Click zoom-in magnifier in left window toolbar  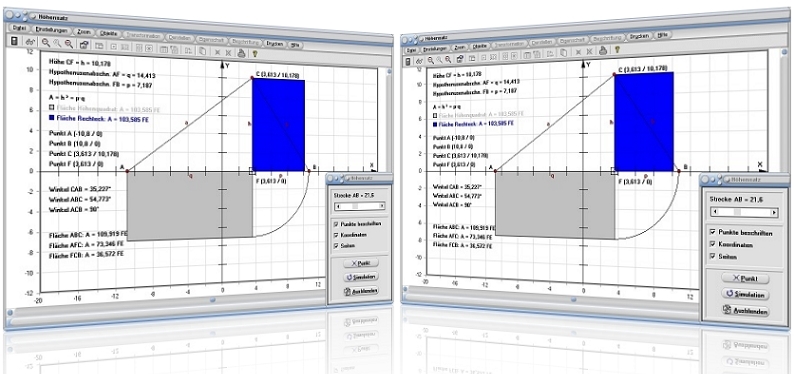[x=46, y=44]
